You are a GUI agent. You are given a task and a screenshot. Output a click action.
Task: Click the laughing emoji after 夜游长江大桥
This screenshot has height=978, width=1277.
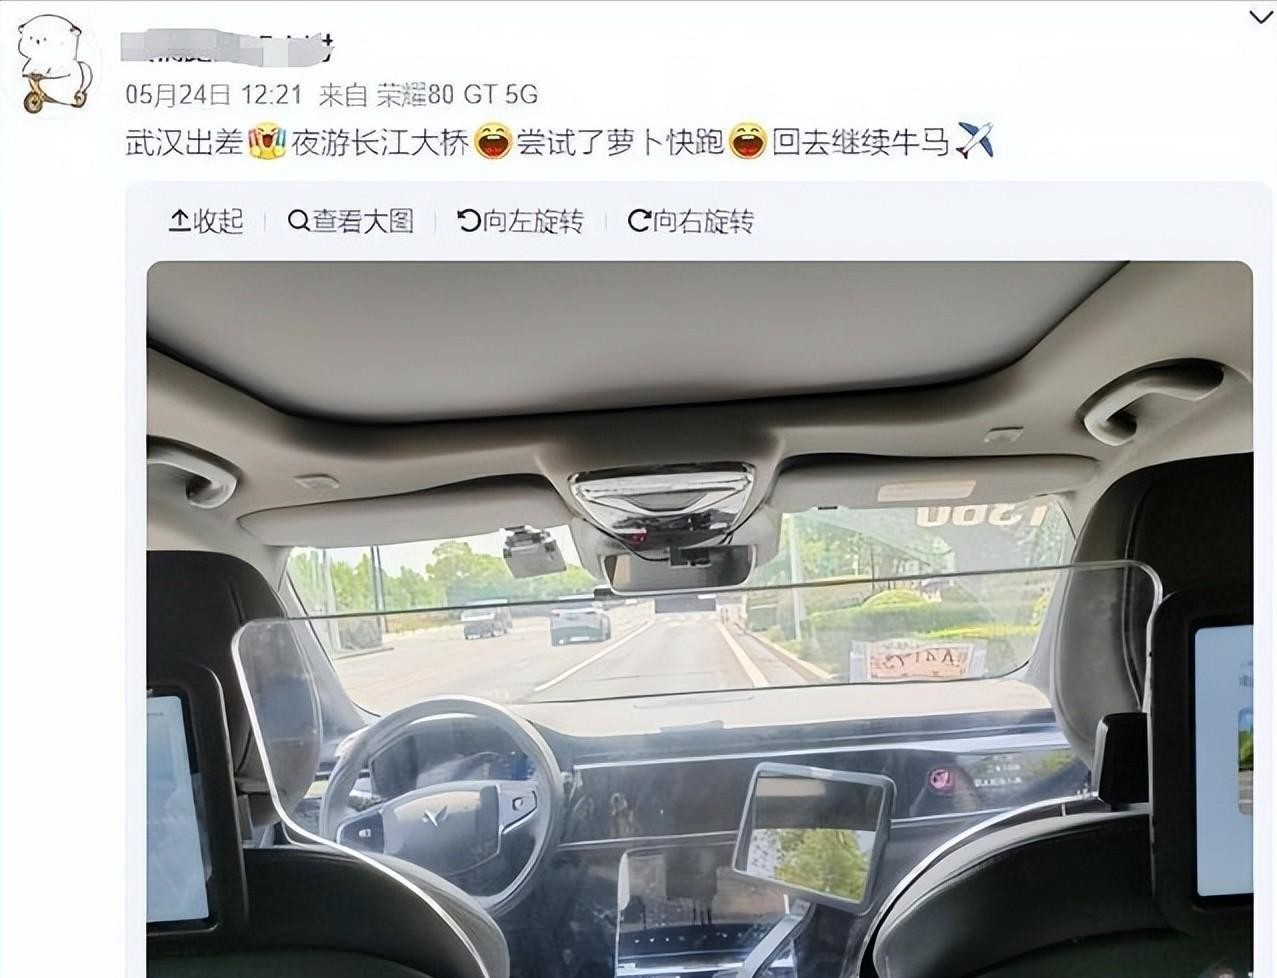click(x=492, y=142)
